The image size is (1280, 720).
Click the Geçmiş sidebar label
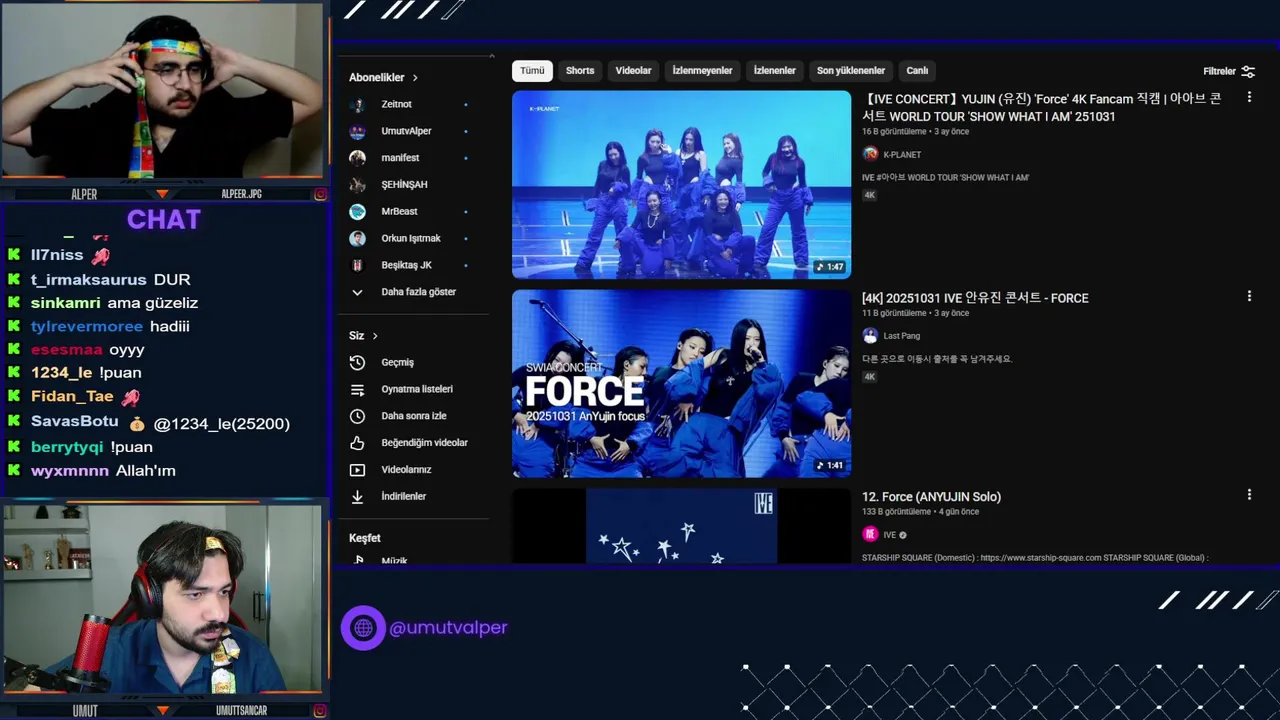[x=397, y=362]
